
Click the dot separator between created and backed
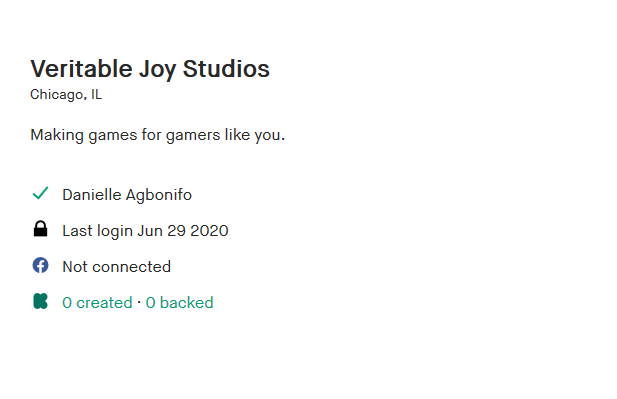139,302
